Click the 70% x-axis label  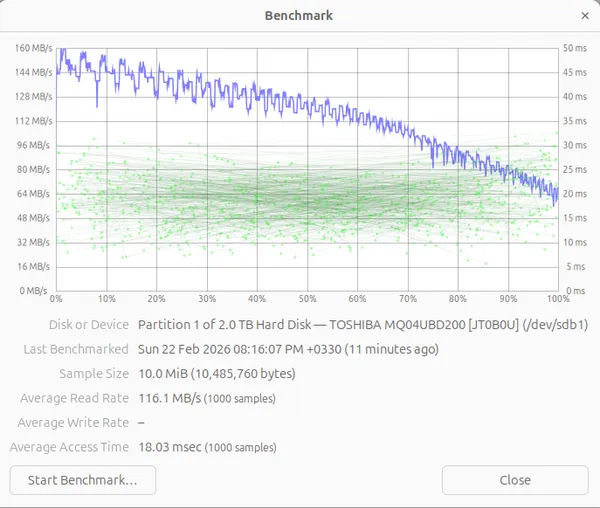[408, 299]
